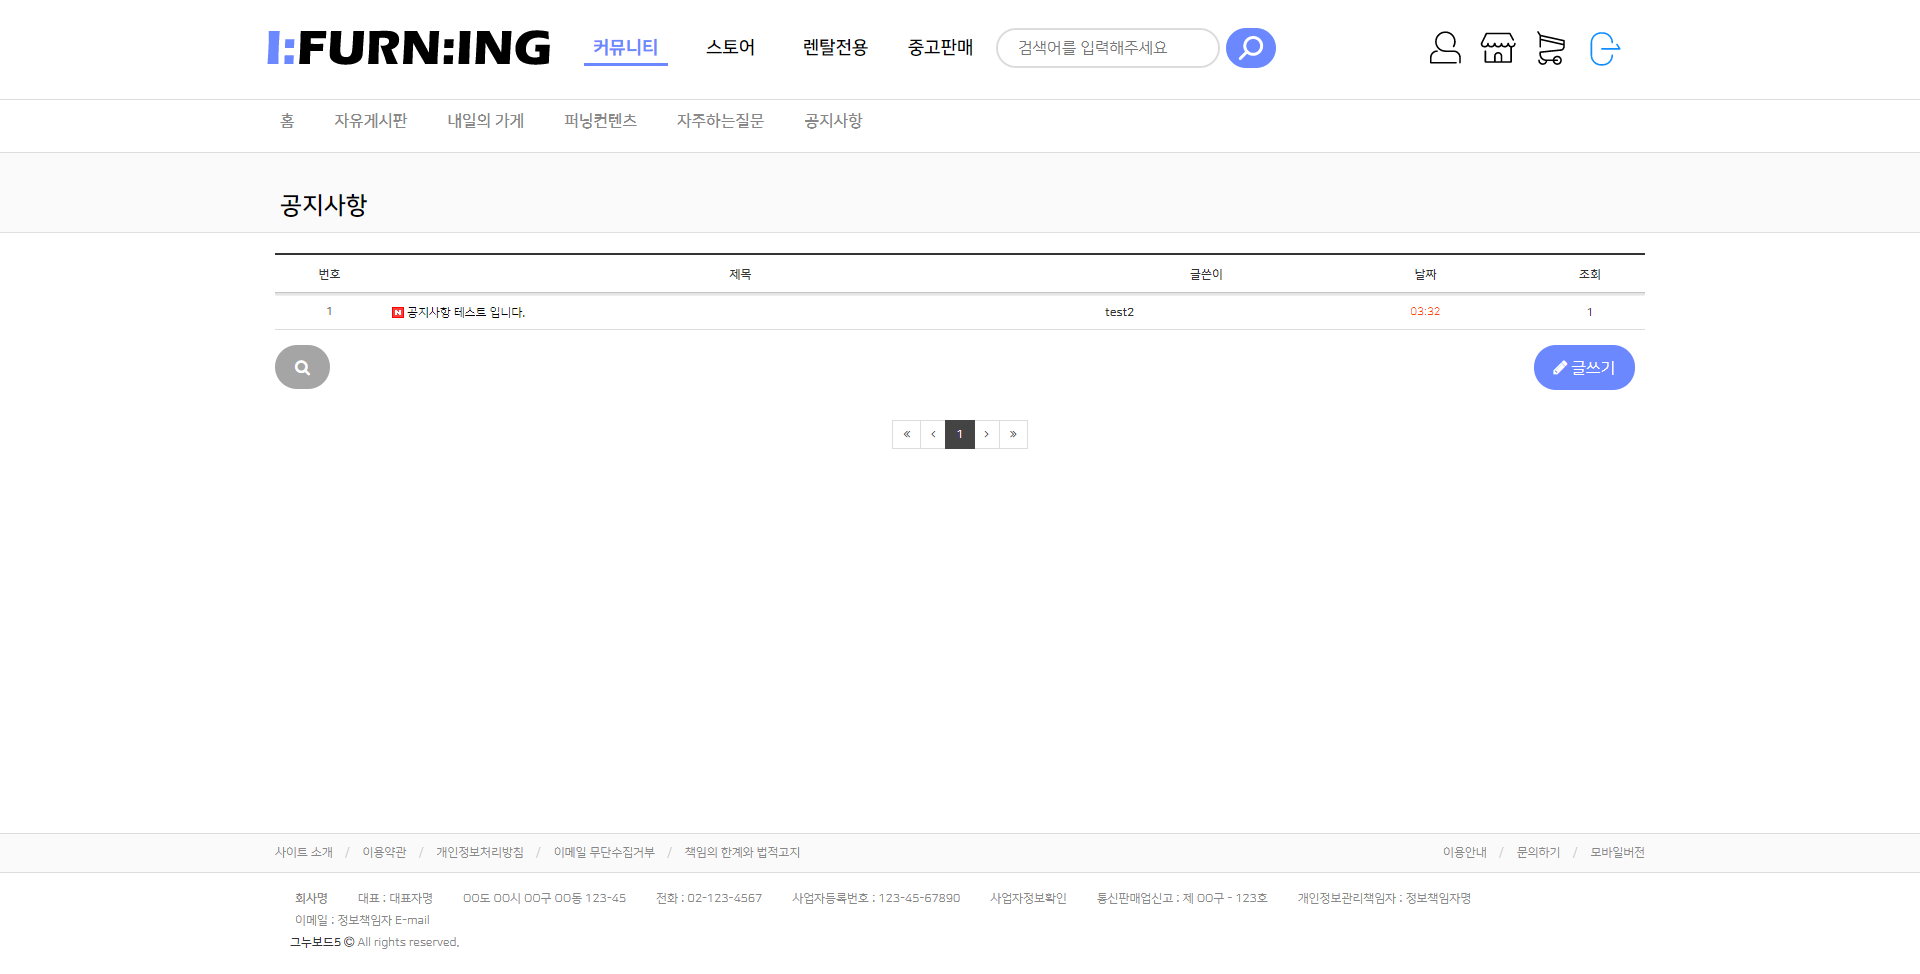Go to the first page arrow
This screenshot has height=974, width=1920.
pos(906,434)
